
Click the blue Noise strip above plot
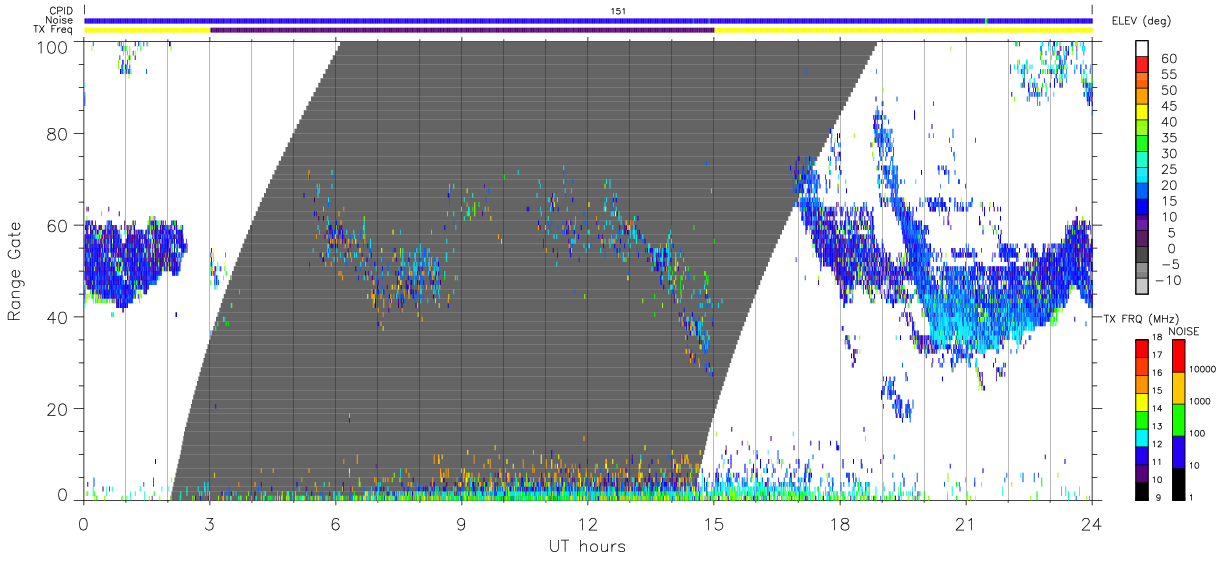point(589,20)
